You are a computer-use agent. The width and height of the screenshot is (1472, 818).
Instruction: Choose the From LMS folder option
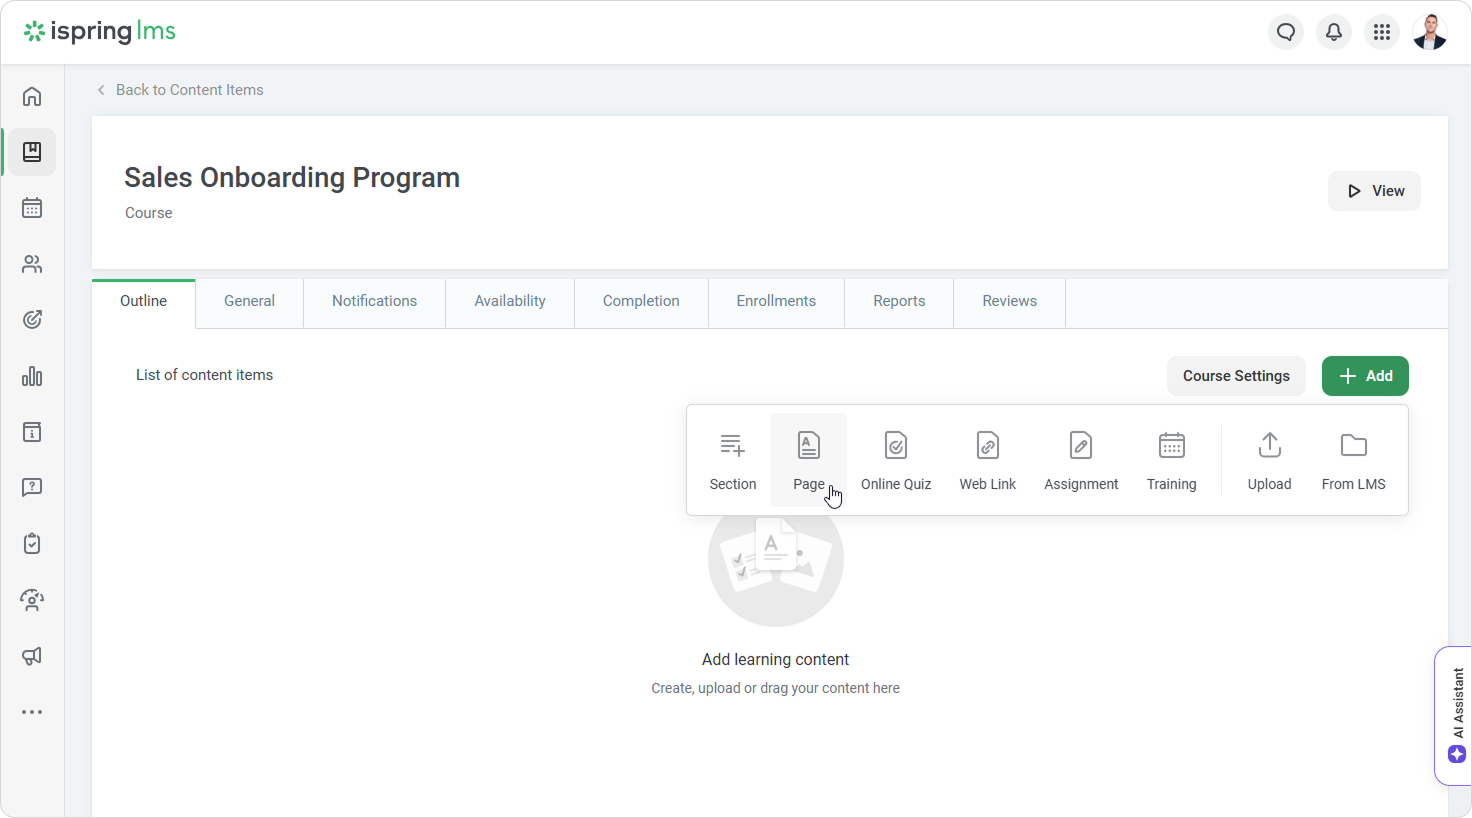click(1353, 460)
